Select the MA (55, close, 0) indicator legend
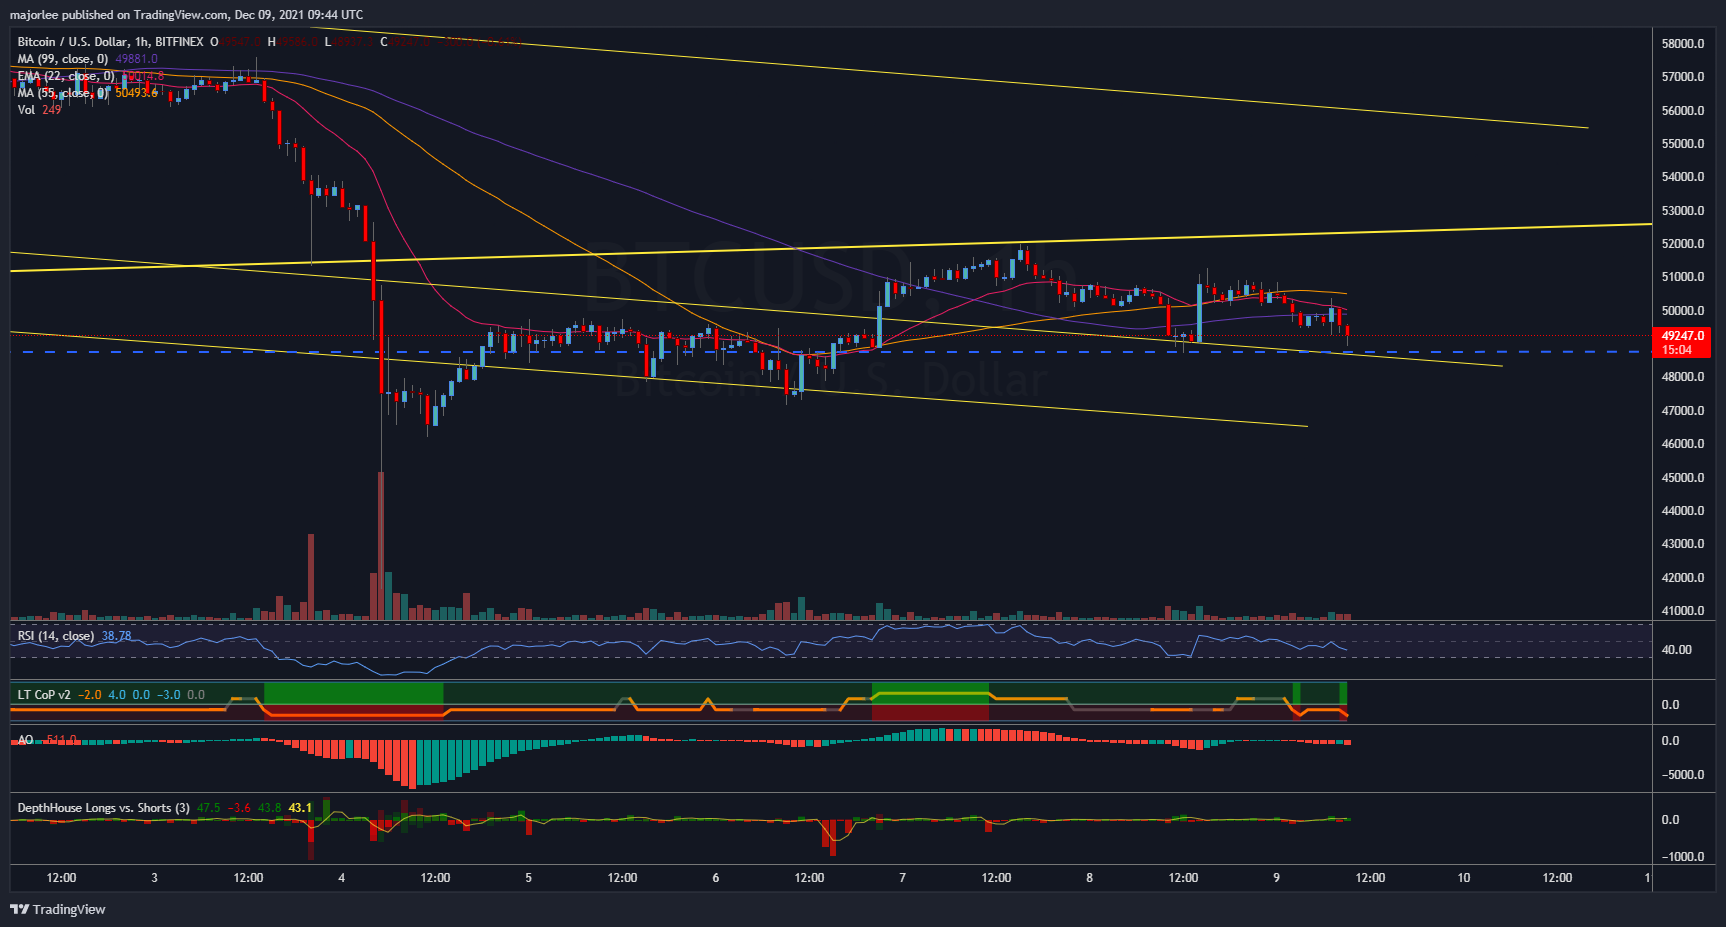1726x927 pixels. click(63, 93)
